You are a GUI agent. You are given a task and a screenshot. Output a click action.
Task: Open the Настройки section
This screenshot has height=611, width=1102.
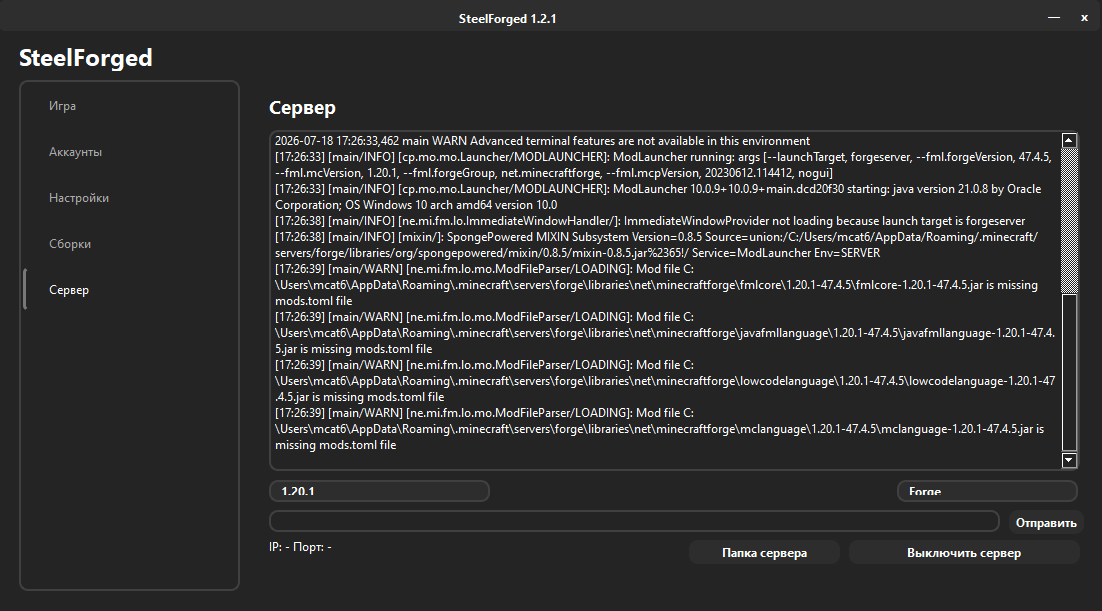pyautogui.click(x=79, y=198)
